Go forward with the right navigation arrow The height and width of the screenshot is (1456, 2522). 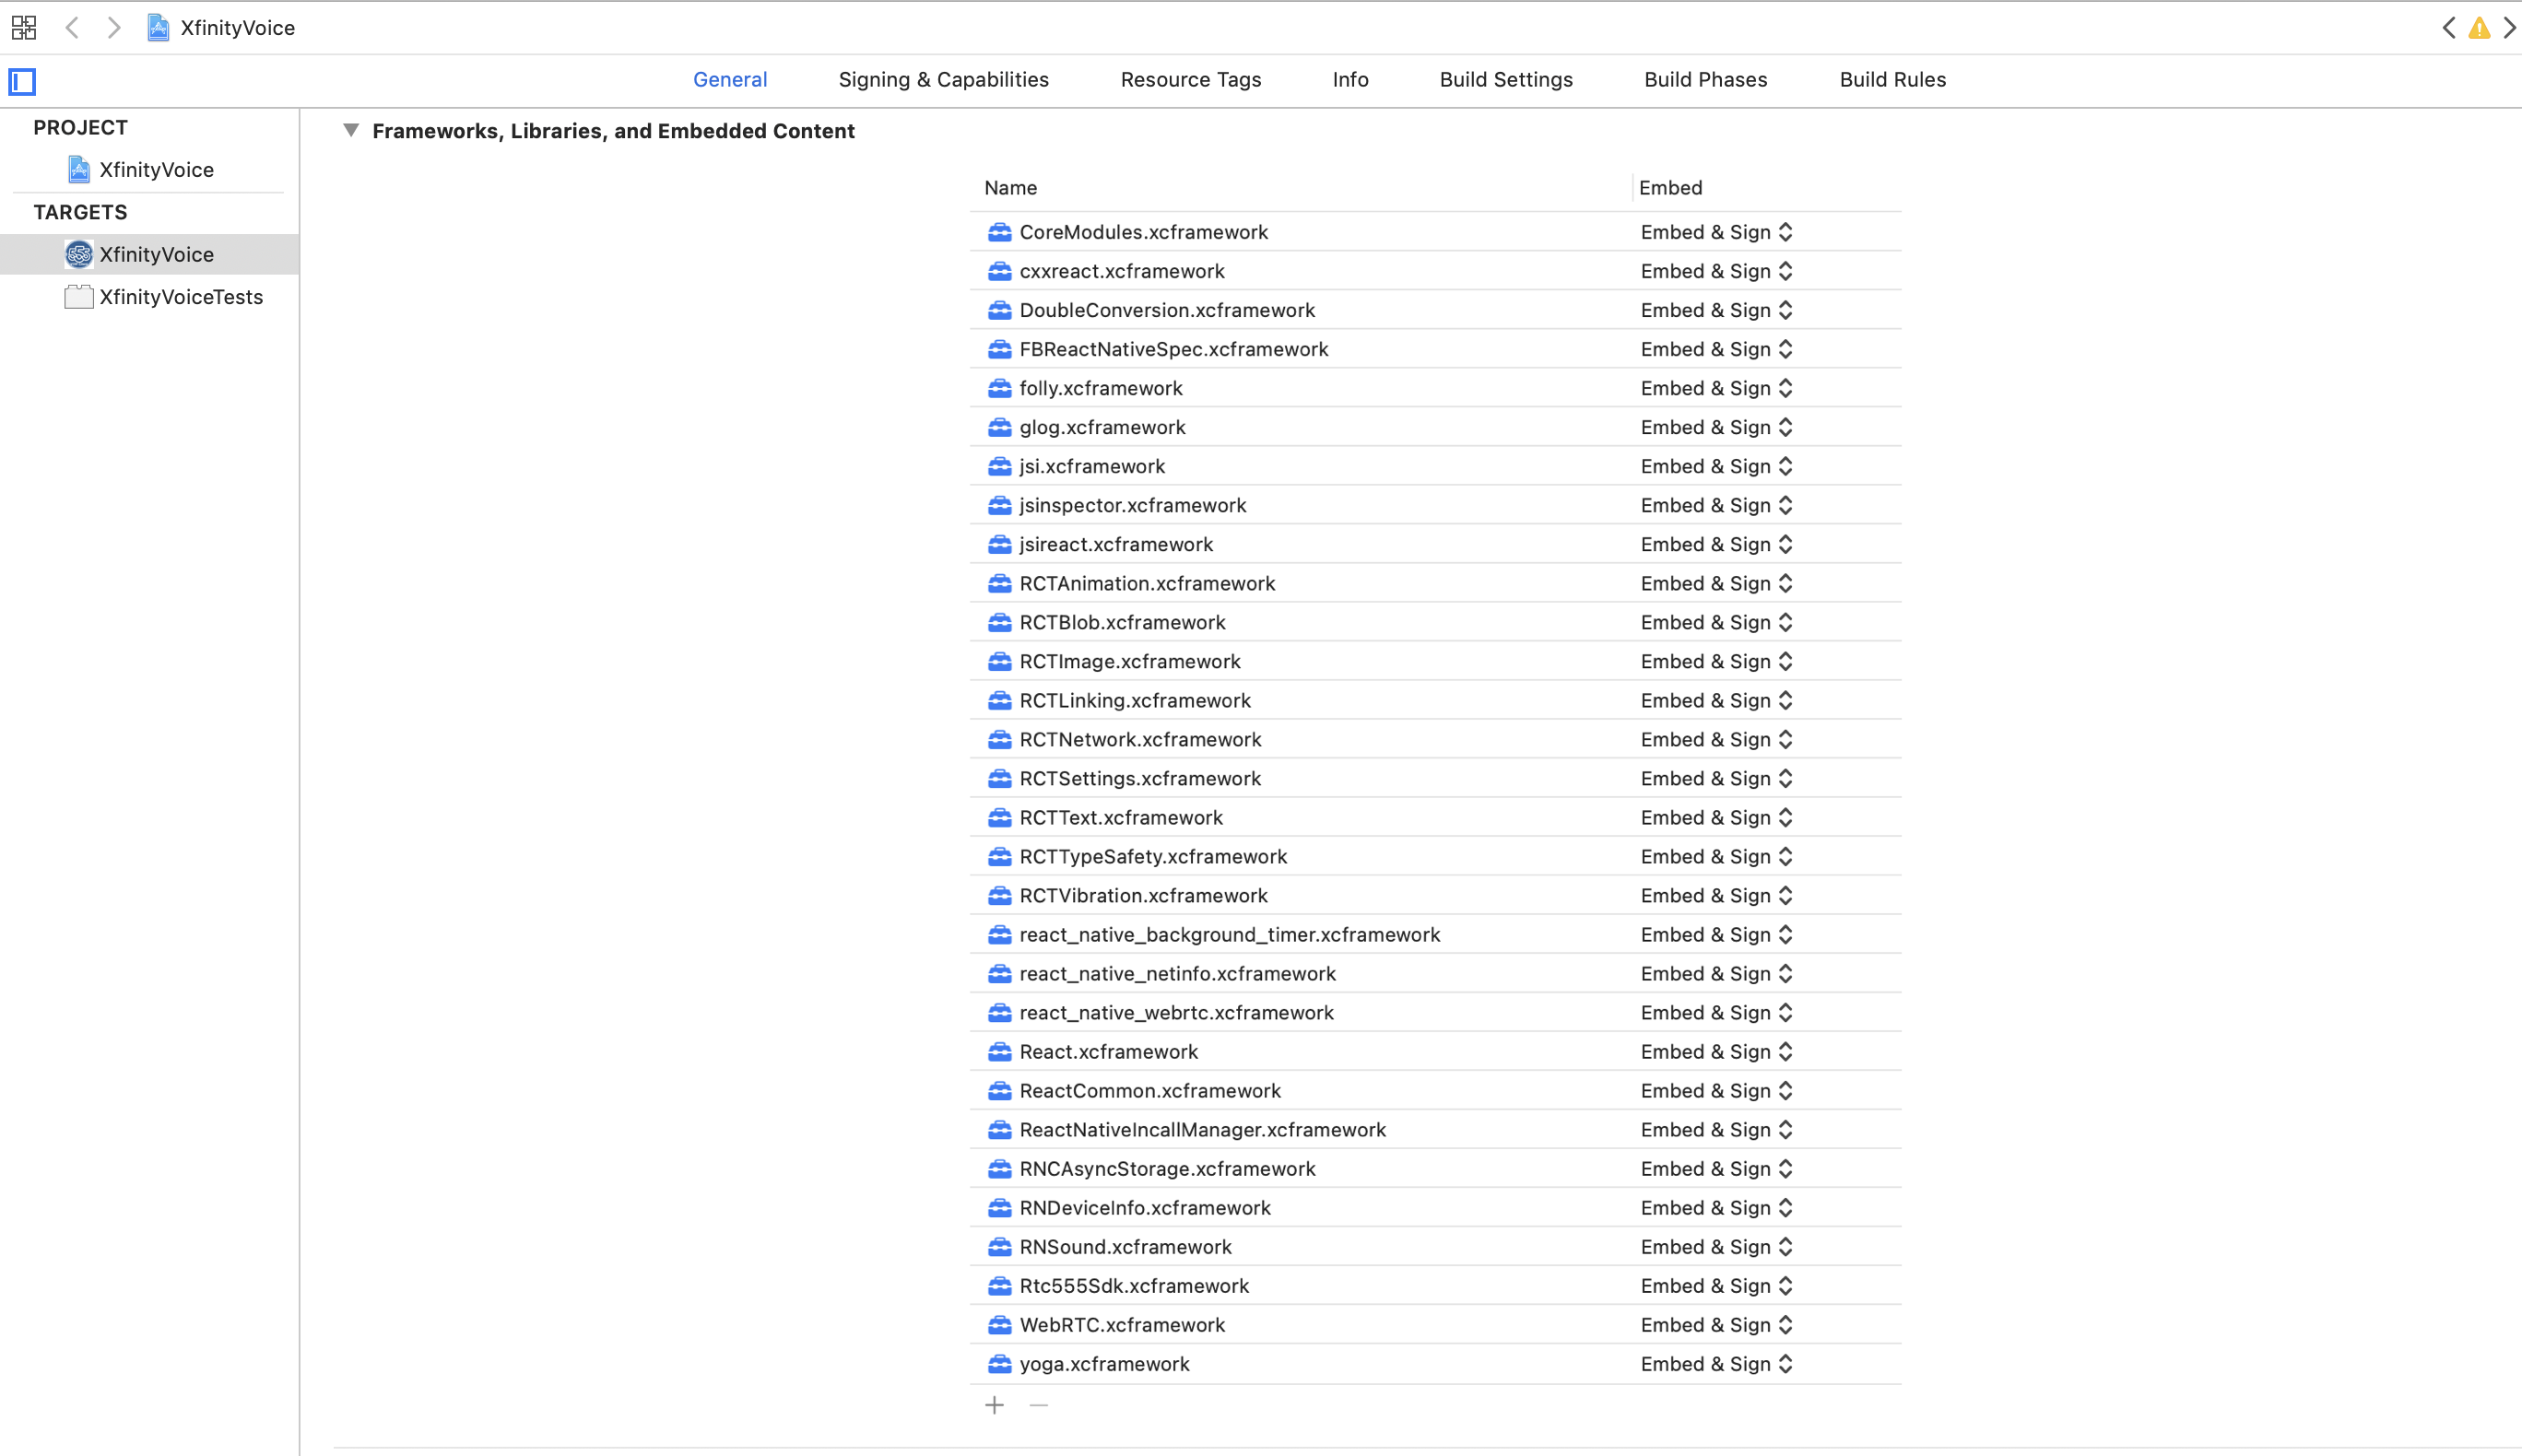click(114, 27)
